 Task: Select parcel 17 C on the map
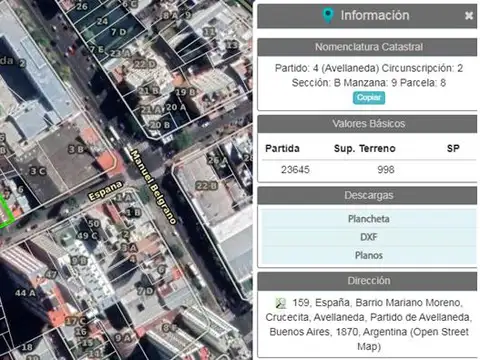(x=76, y=321)
